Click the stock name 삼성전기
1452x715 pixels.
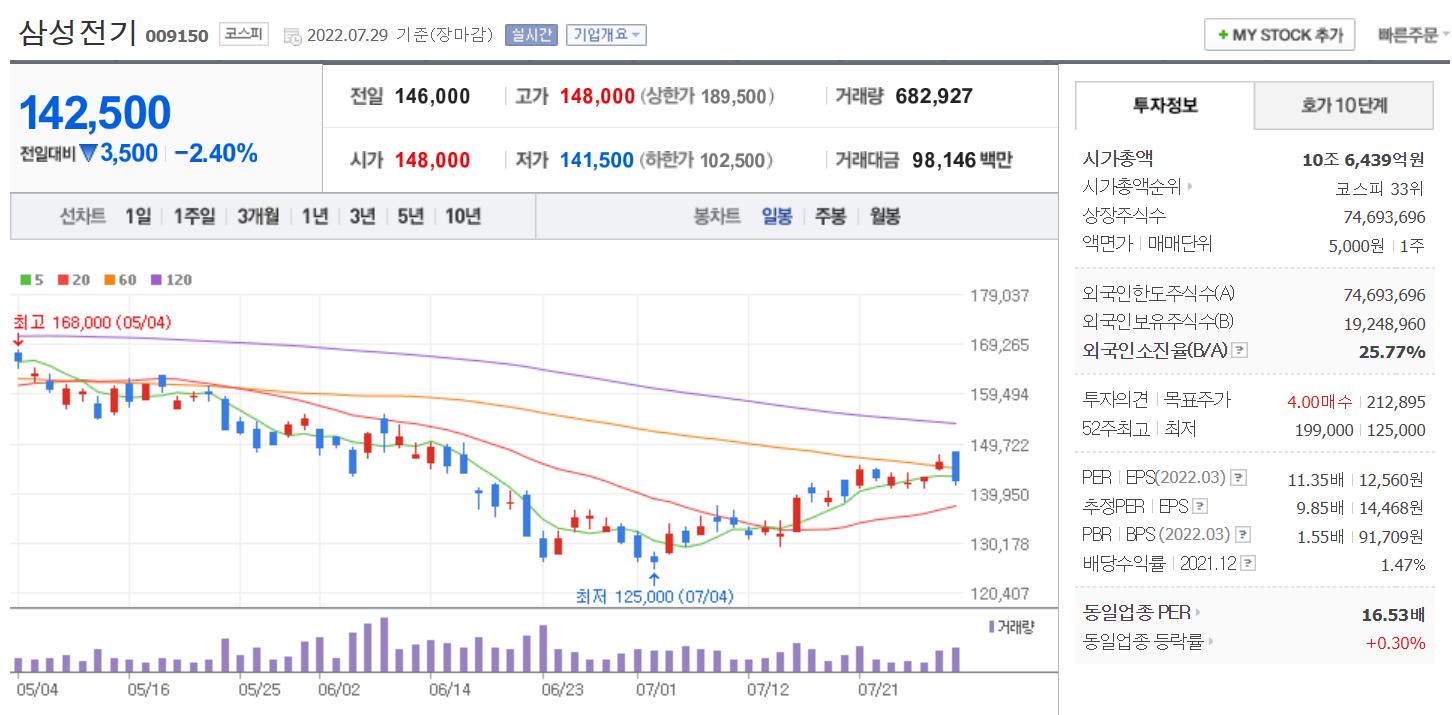pos(77,34)
